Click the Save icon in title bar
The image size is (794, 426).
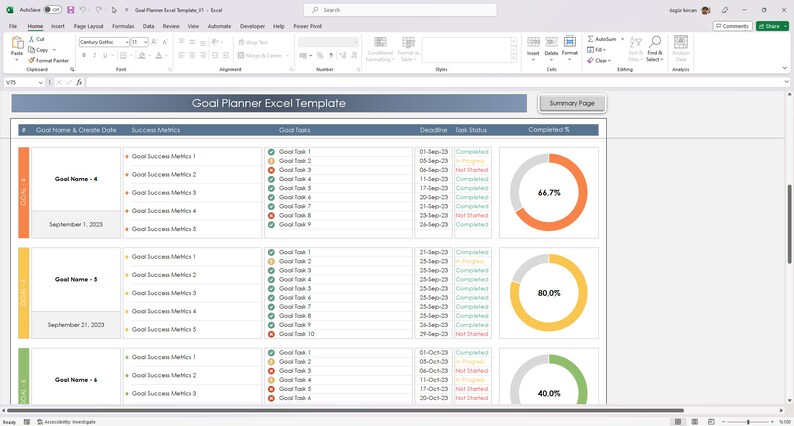(70, 10)
